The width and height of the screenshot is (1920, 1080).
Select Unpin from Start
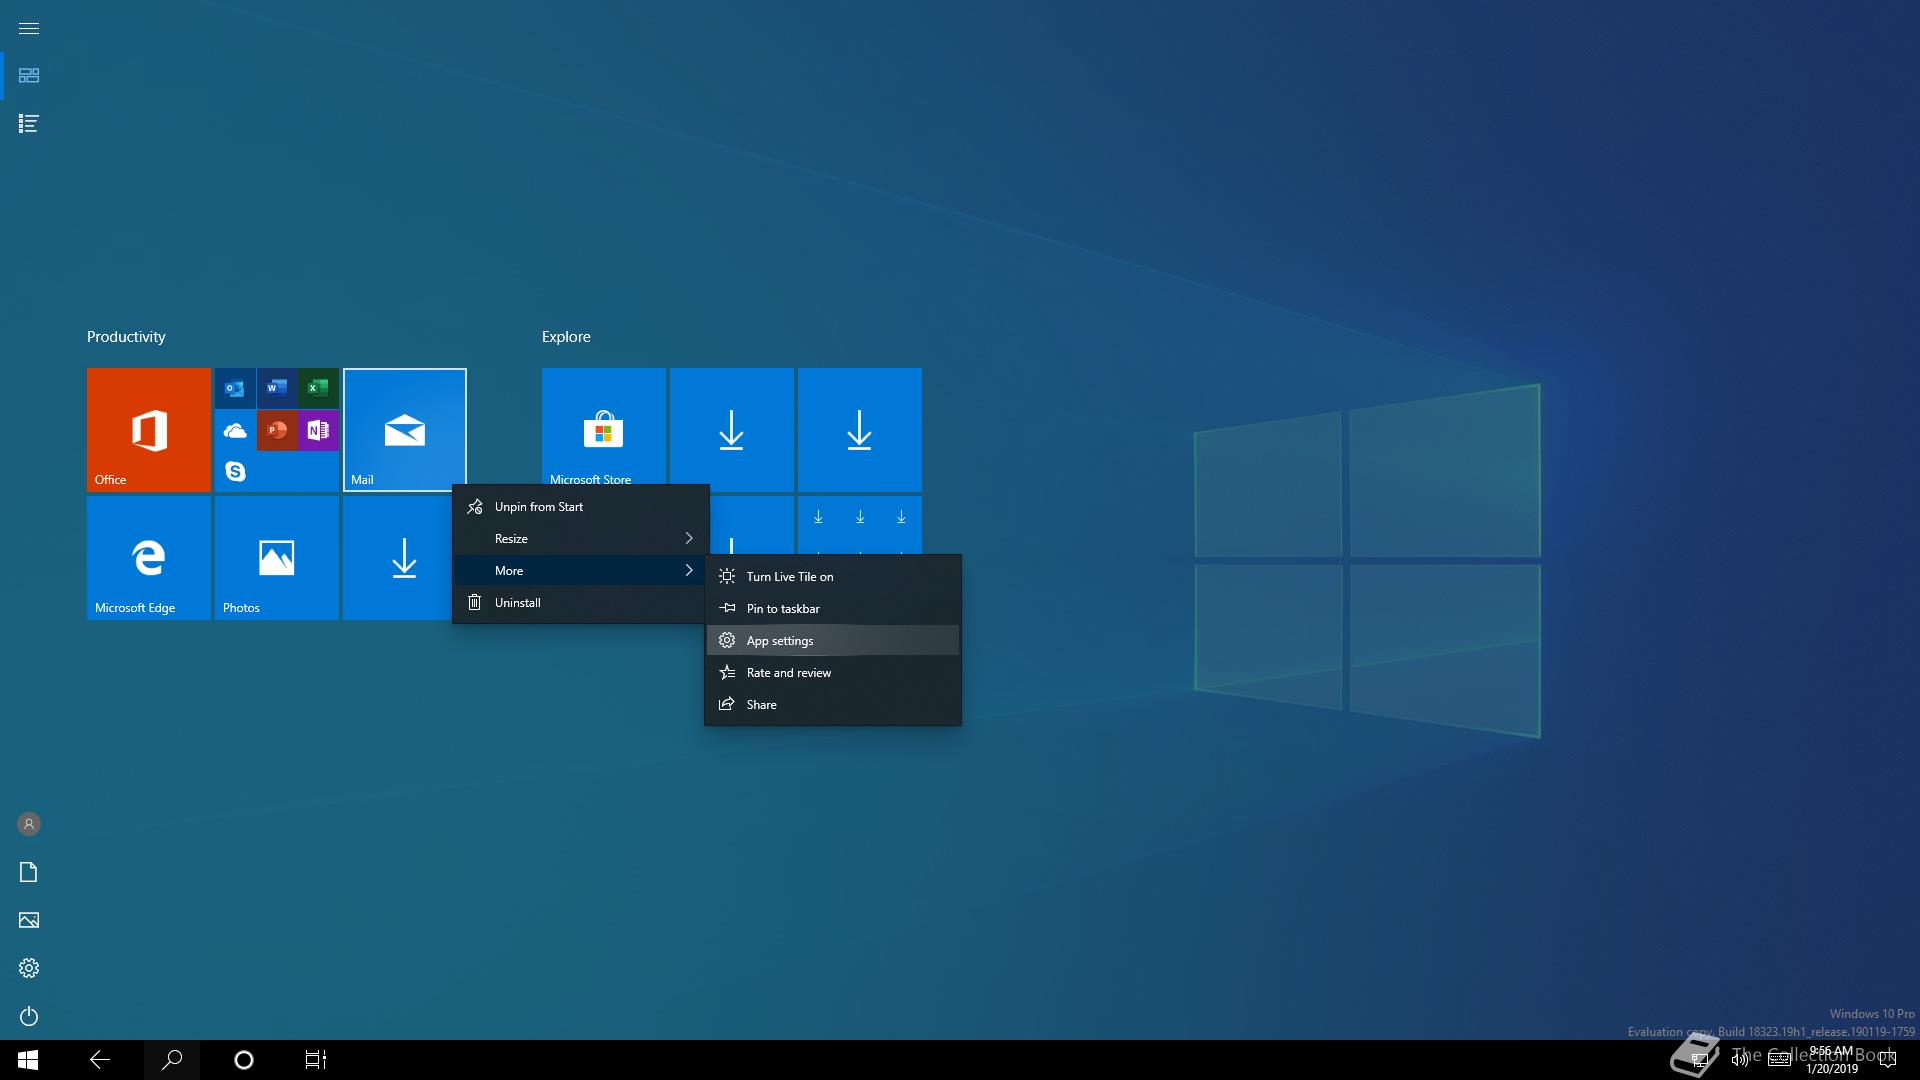[581, 507]
